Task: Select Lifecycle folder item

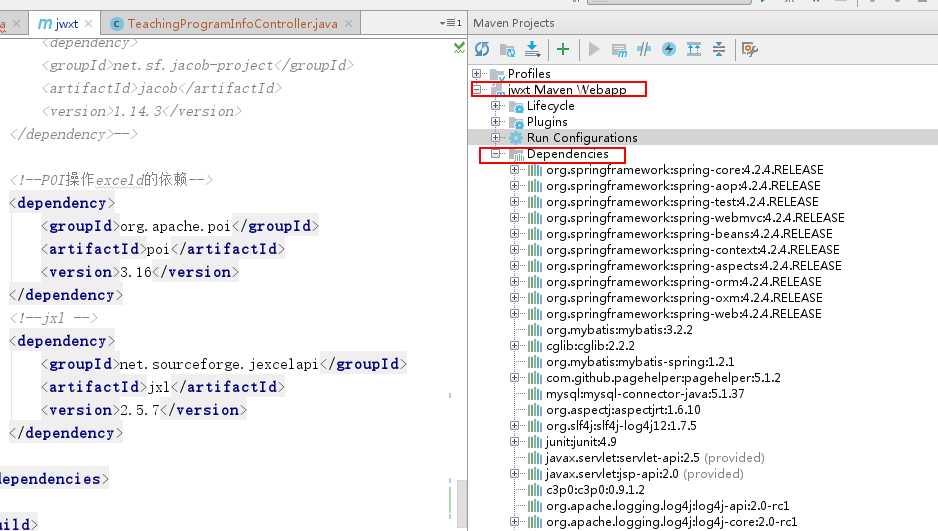Action: pos(550,106)
